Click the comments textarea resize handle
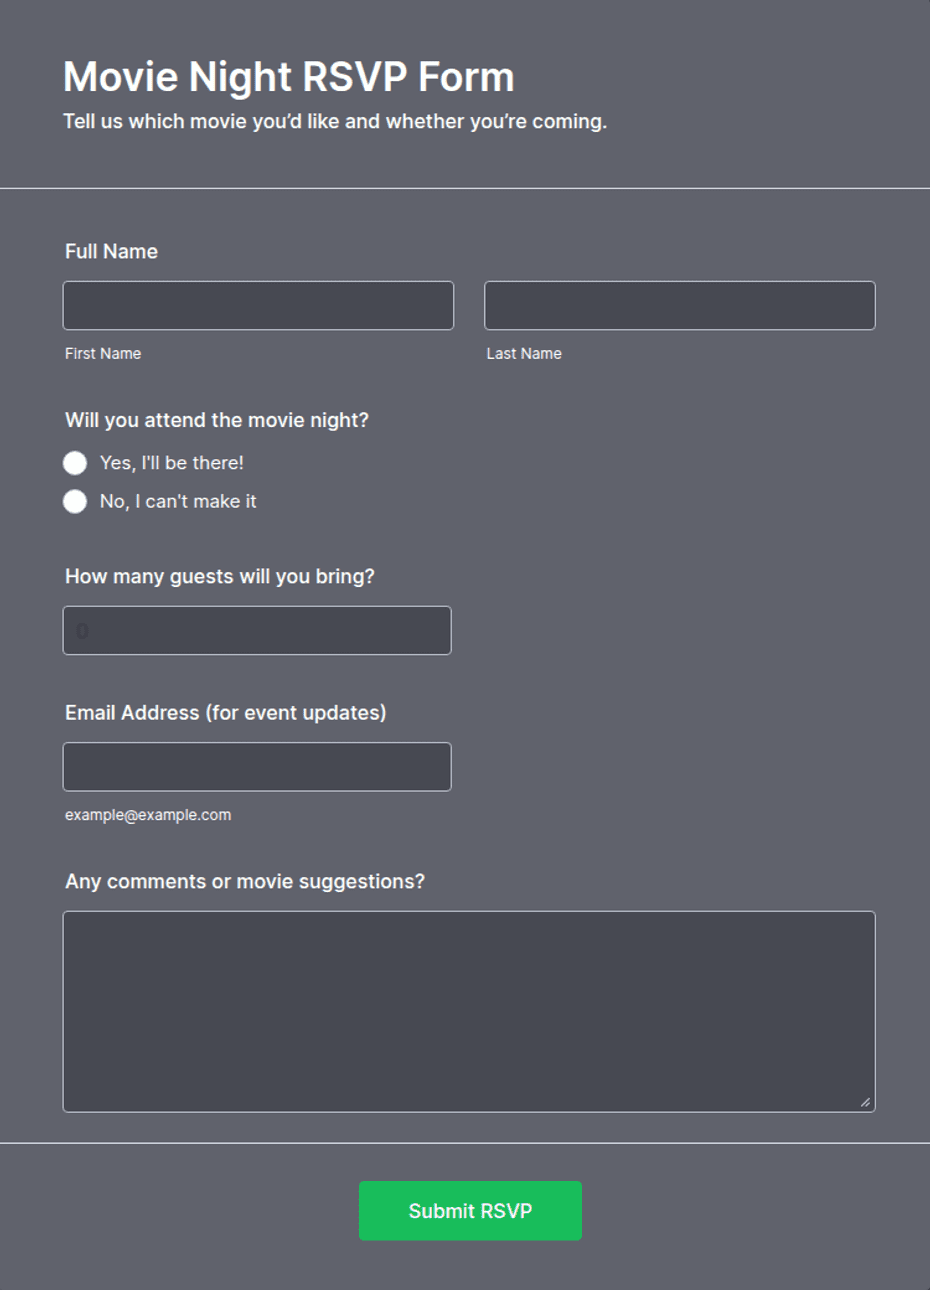The height and width of the screenshot is (1290, 930). click(x=865, y=1102)
